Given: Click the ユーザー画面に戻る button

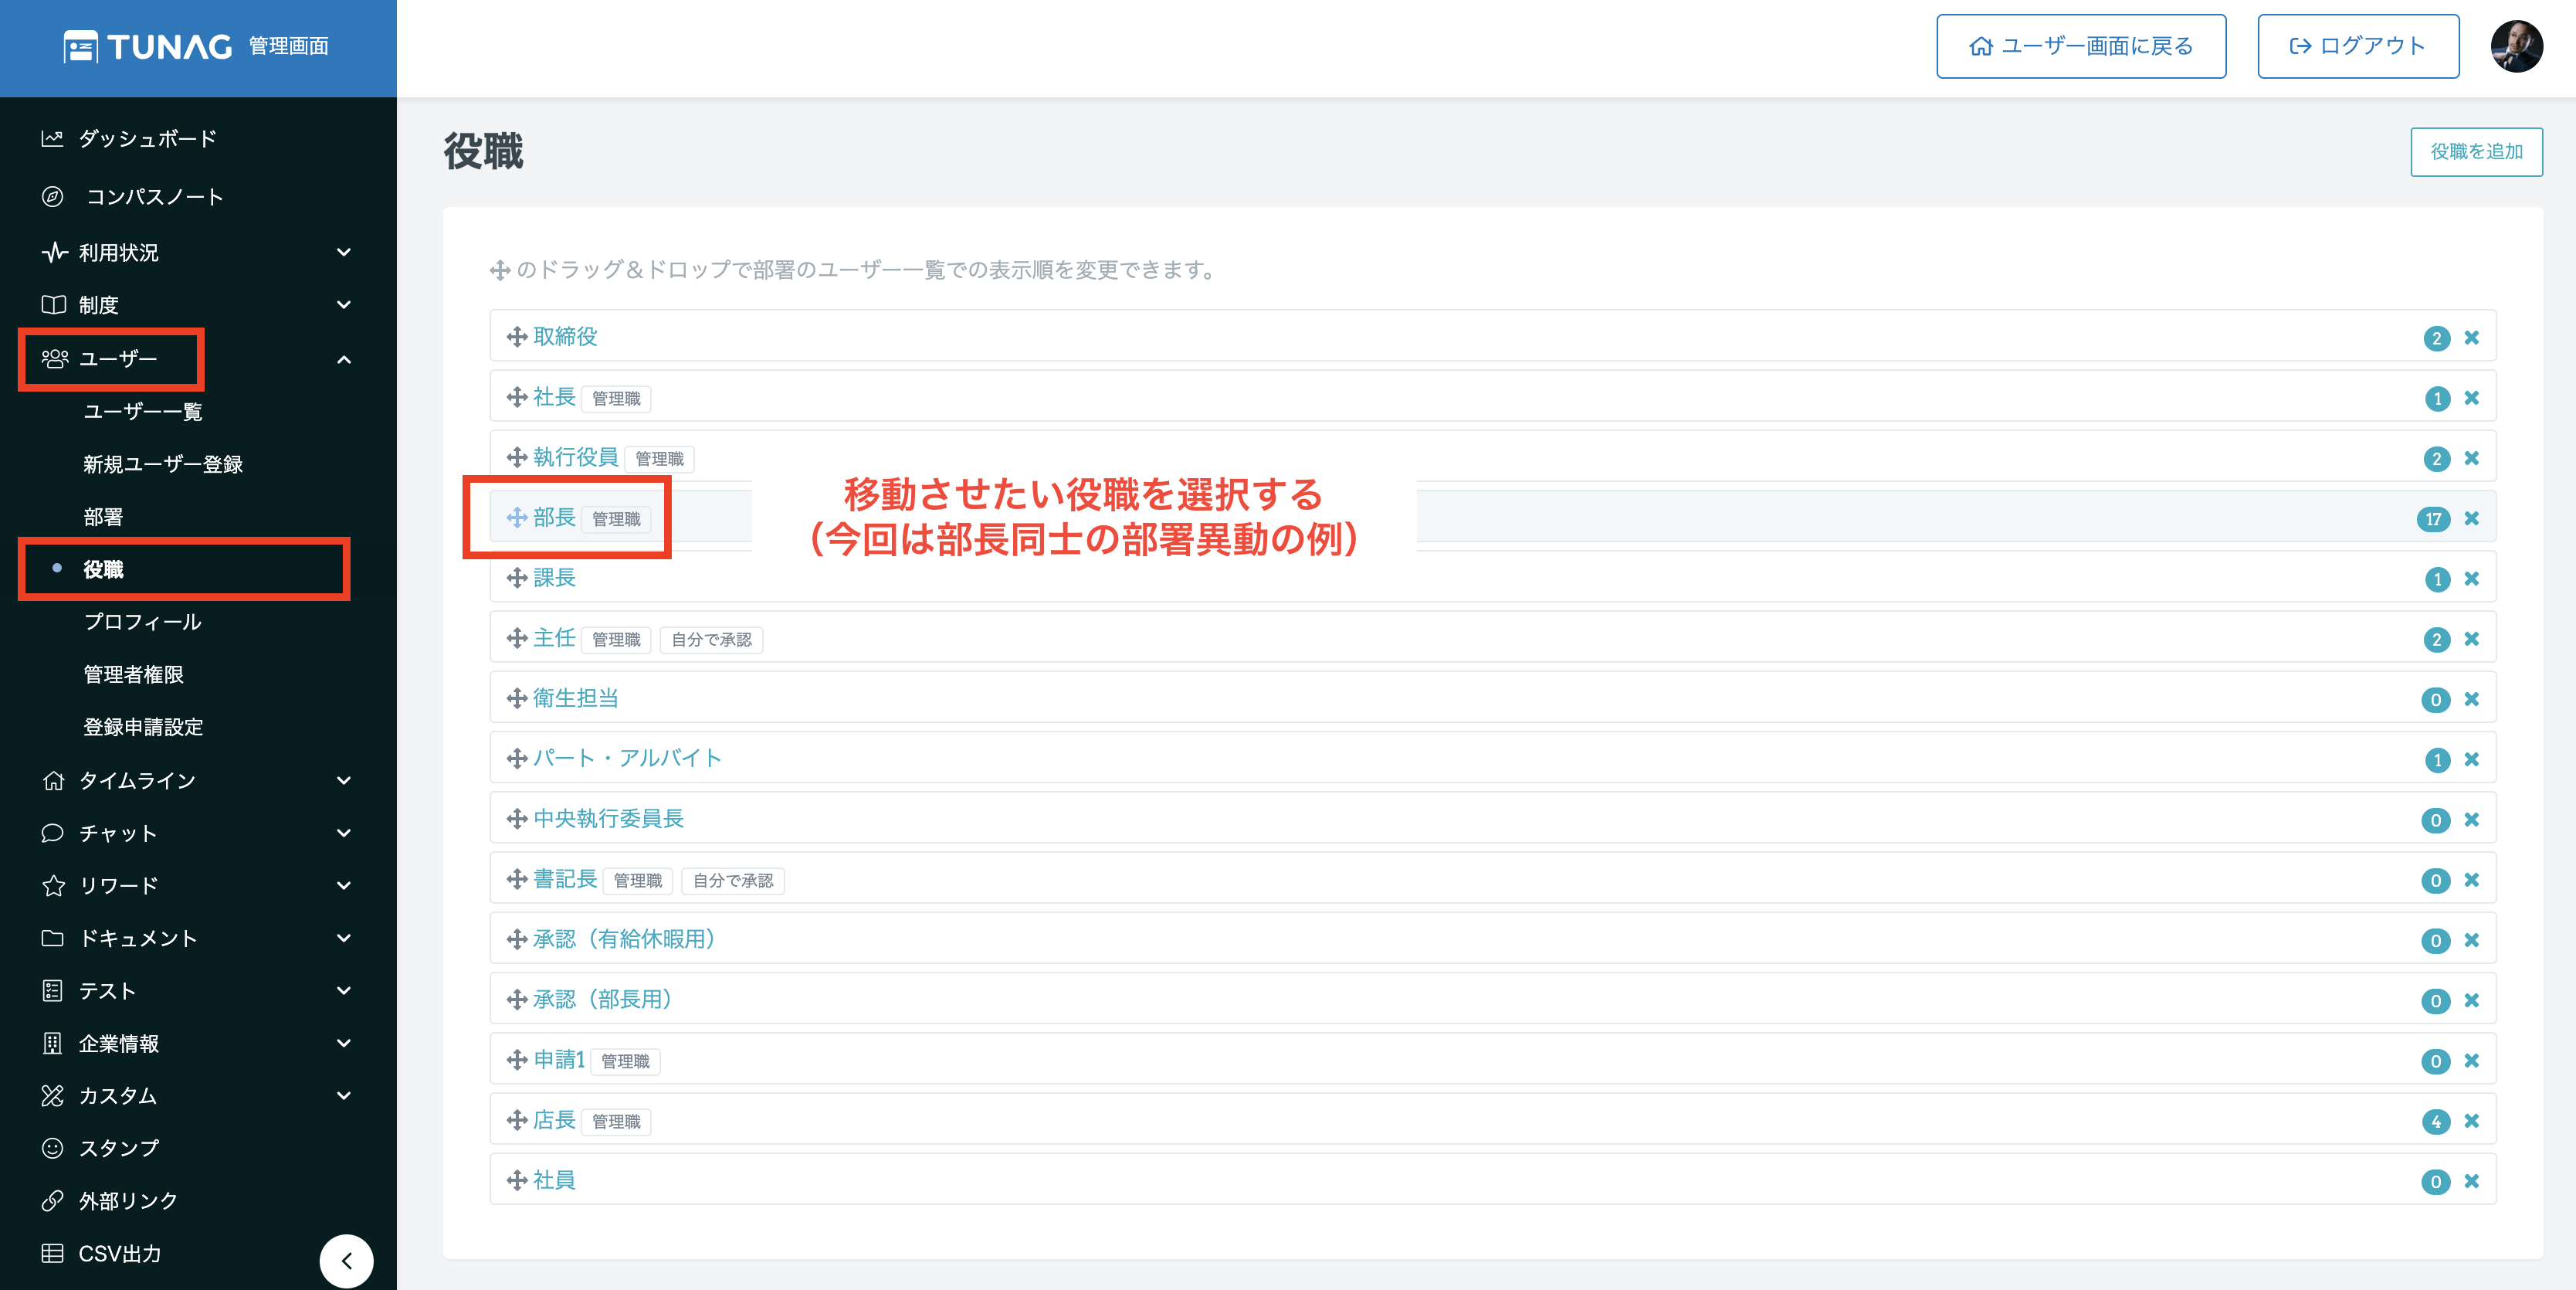Looking at the screenshot, I should (2080, 46).
